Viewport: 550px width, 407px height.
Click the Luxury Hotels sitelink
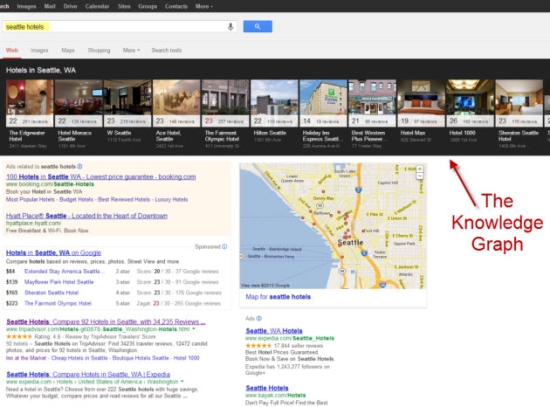(171, 199)
